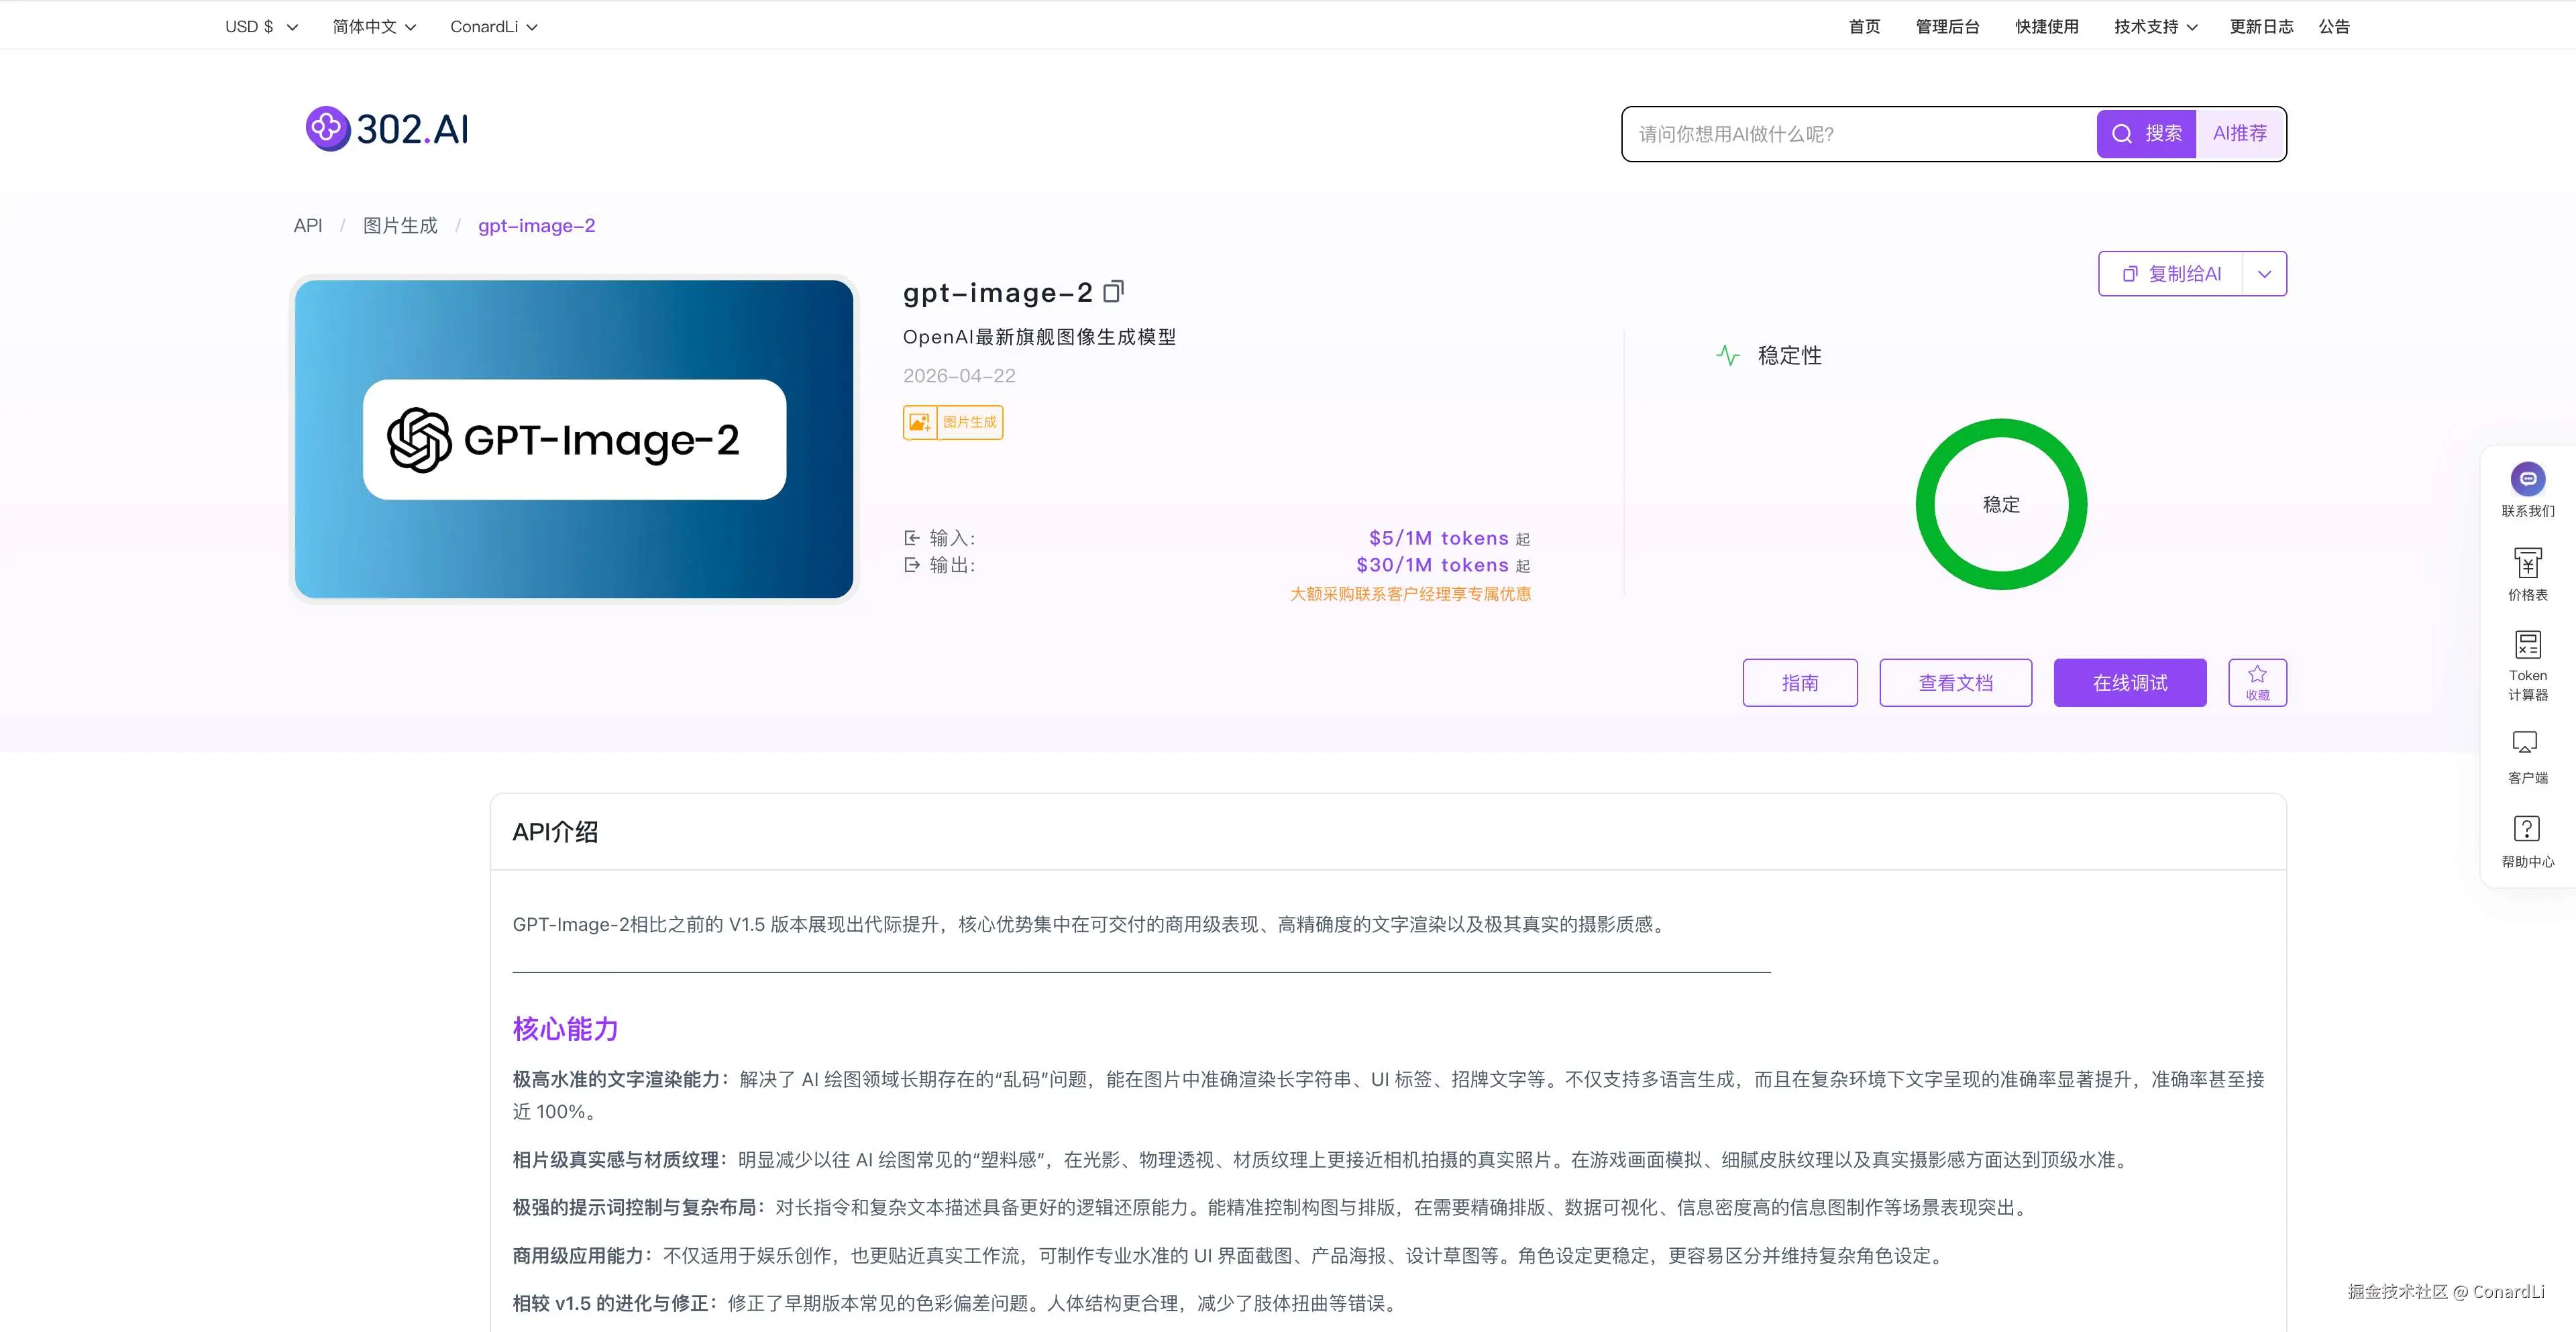Open the Token 计算器 calculator icon

[2528, 645]
